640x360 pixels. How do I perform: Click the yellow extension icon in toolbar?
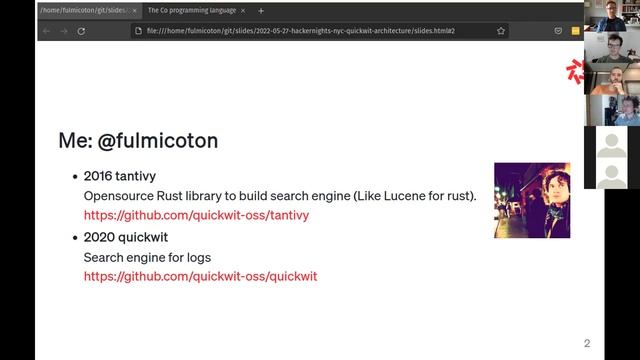[576, 31]
